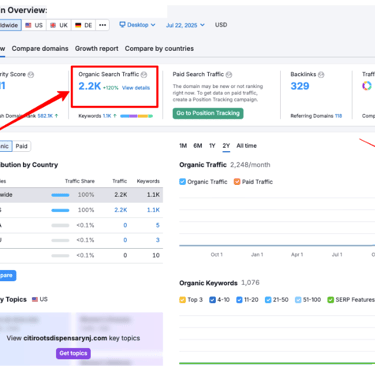Image resolution: width=375 pixels, height=371 pixels.
Task: Click the traffic donut chart icon
Action: coord(367,86)
